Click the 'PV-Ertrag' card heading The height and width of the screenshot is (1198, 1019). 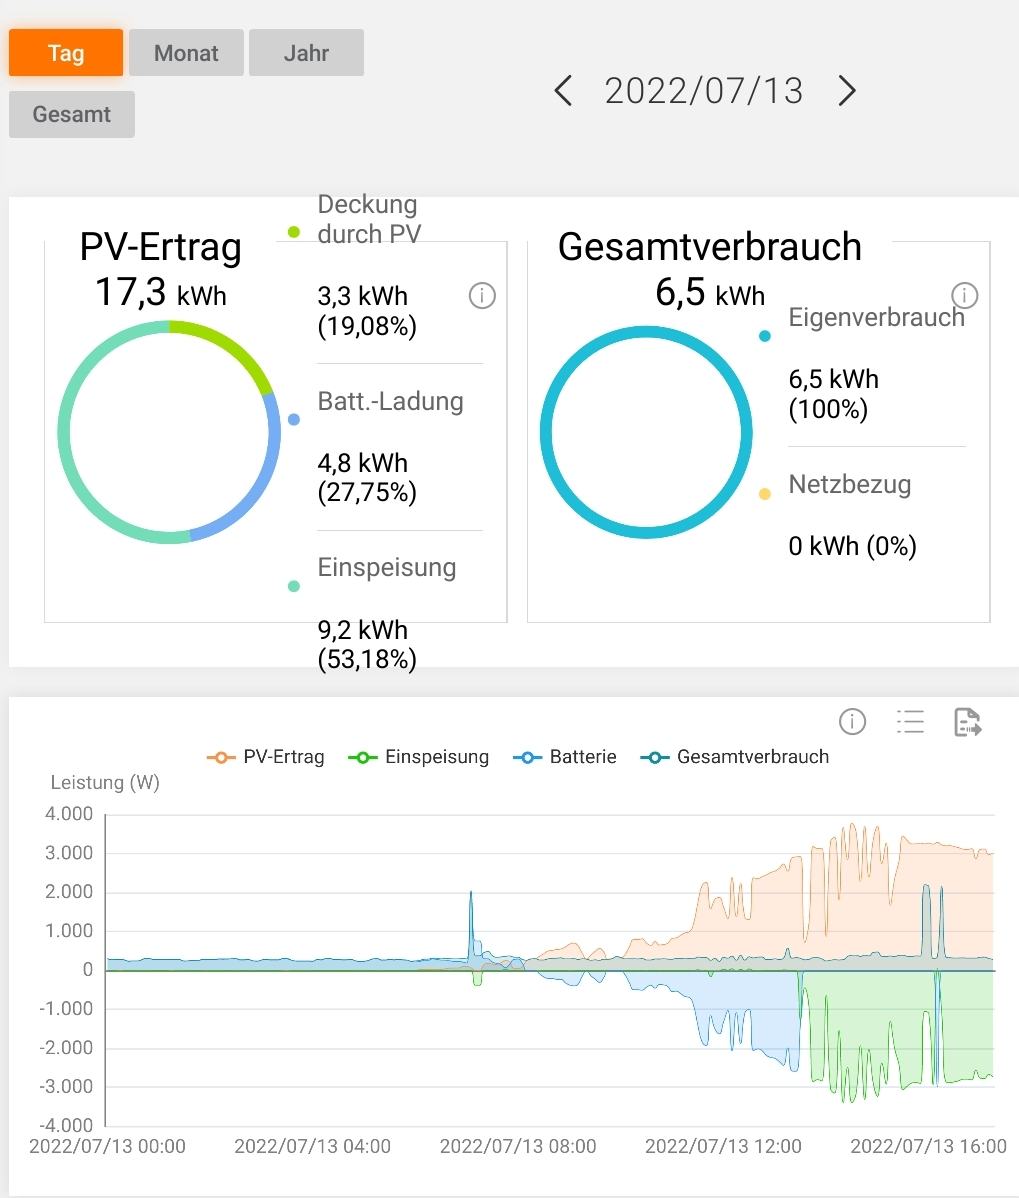tap(160, 247)
